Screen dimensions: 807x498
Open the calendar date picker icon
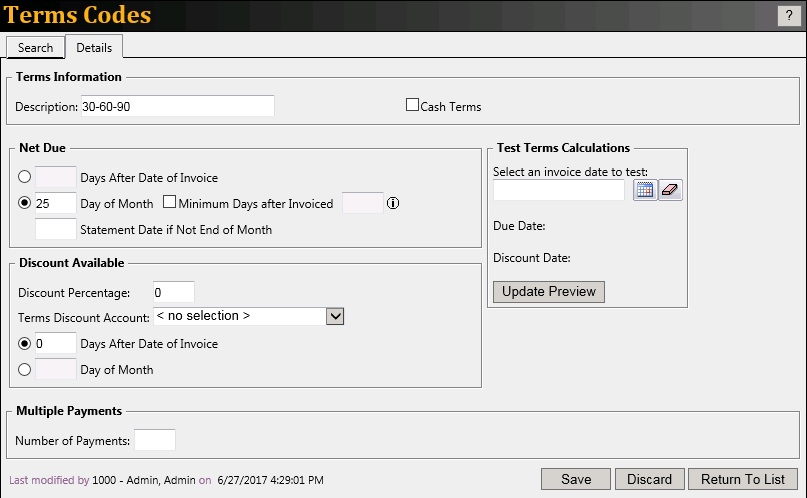tap(645, 190)
